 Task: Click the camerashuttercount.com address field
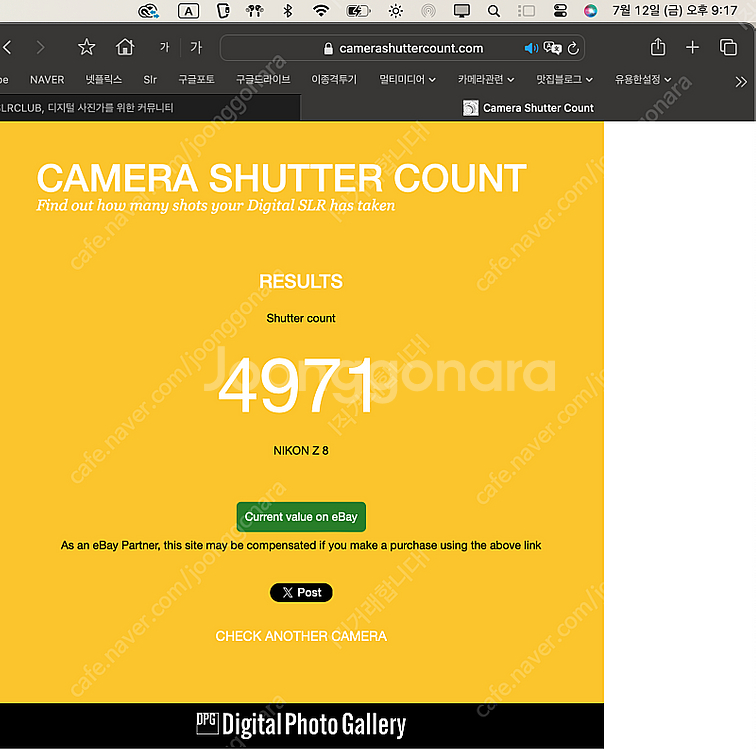click(402, 48)
